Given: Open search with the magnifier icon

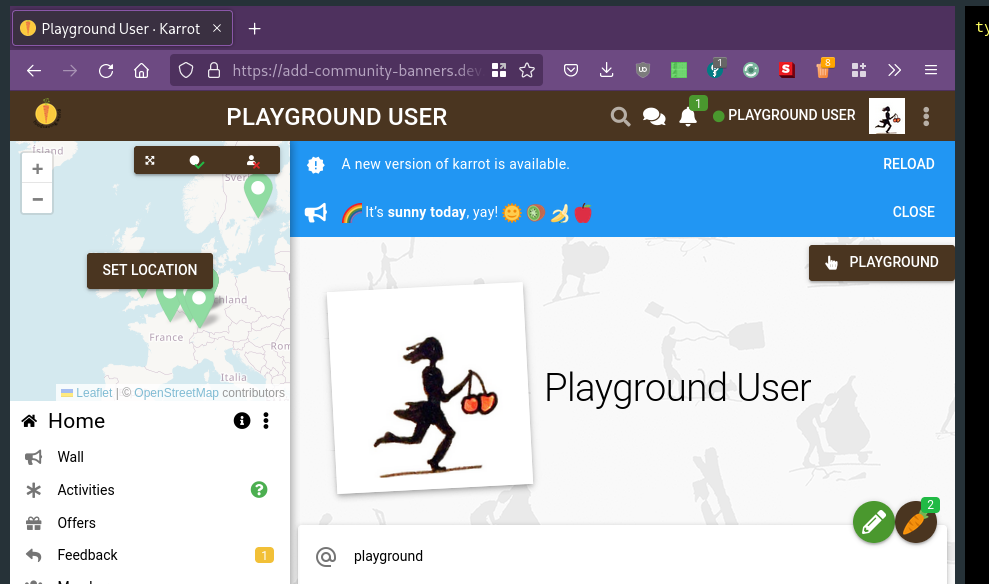Looking at the screenshot, I should [x=620, y=117].
